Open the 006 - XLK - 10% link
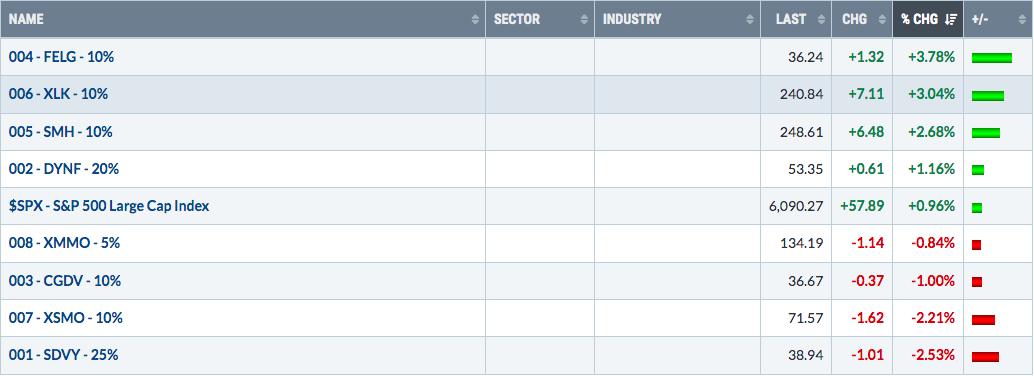This screenshot has height=376, width=1034. tap(58, 94)
